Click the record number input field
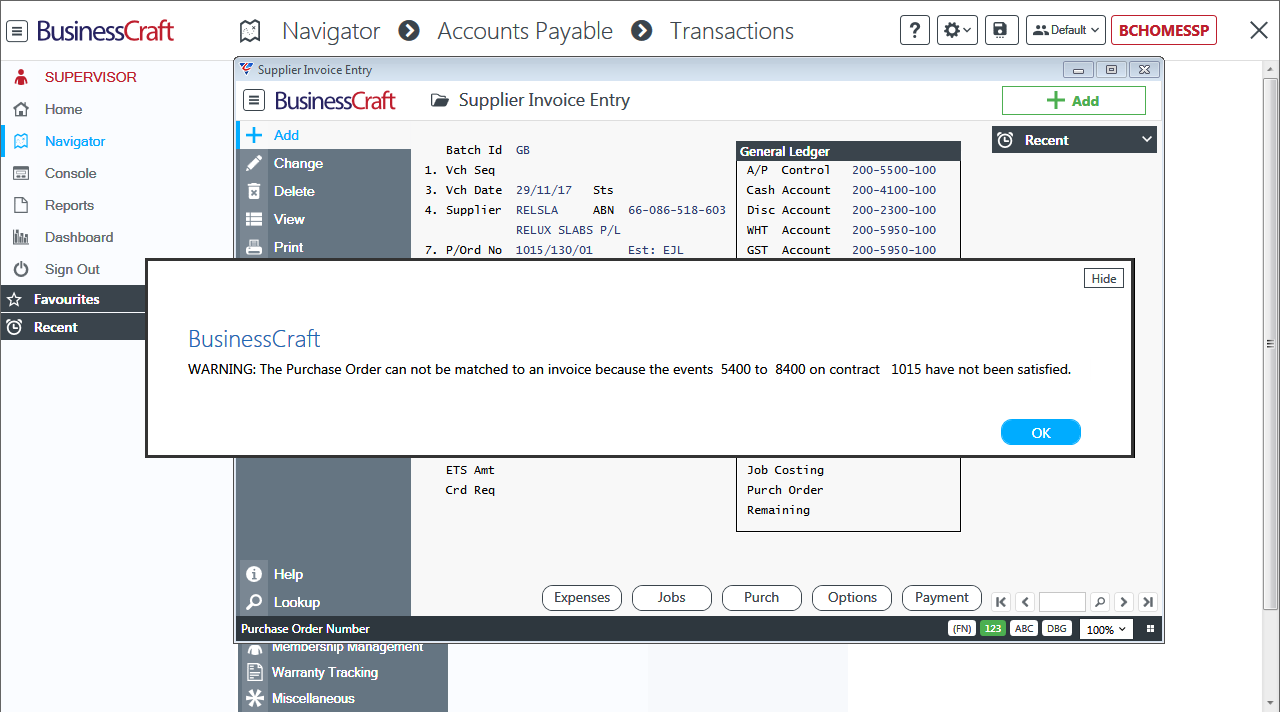The image size is (1280, 712). (1062, 602)
